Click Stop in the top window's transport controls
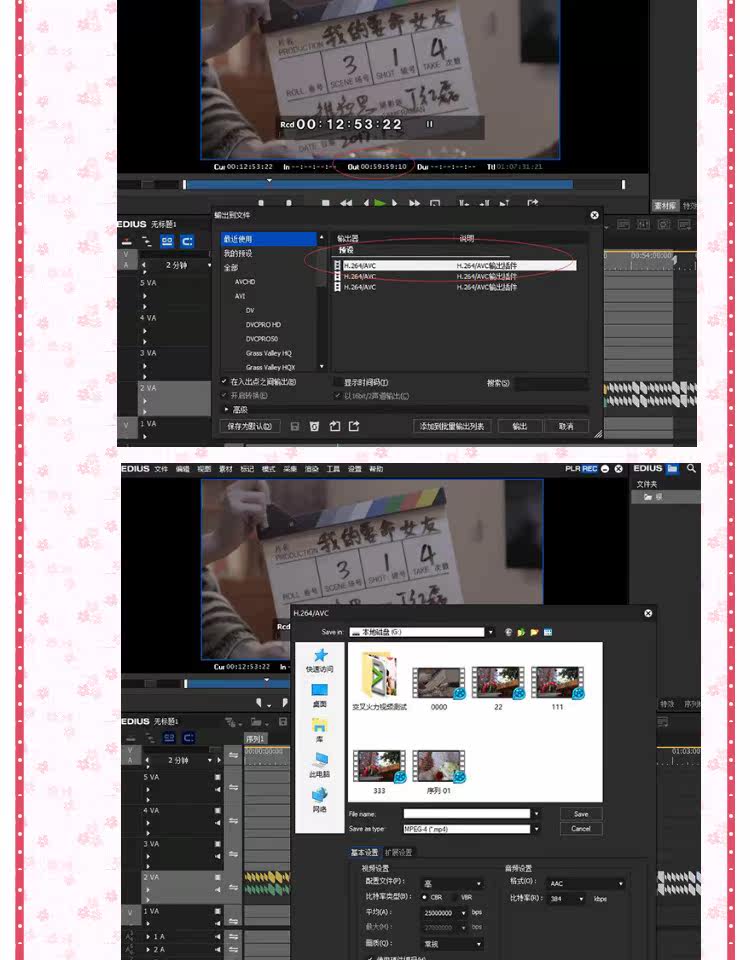Viewport: 750px width, 960px height. click(x=326, y=203)
